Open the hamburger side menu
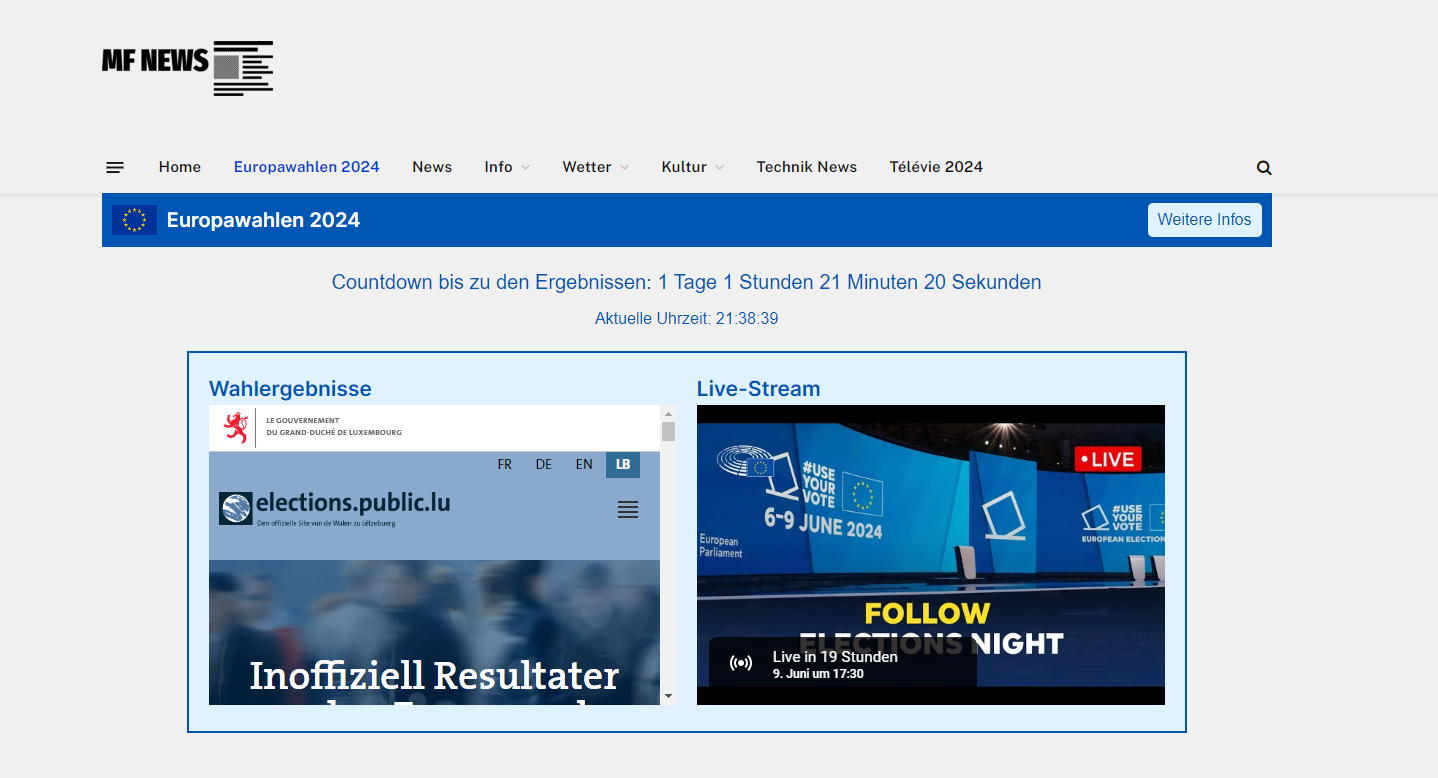 (115, 168)
